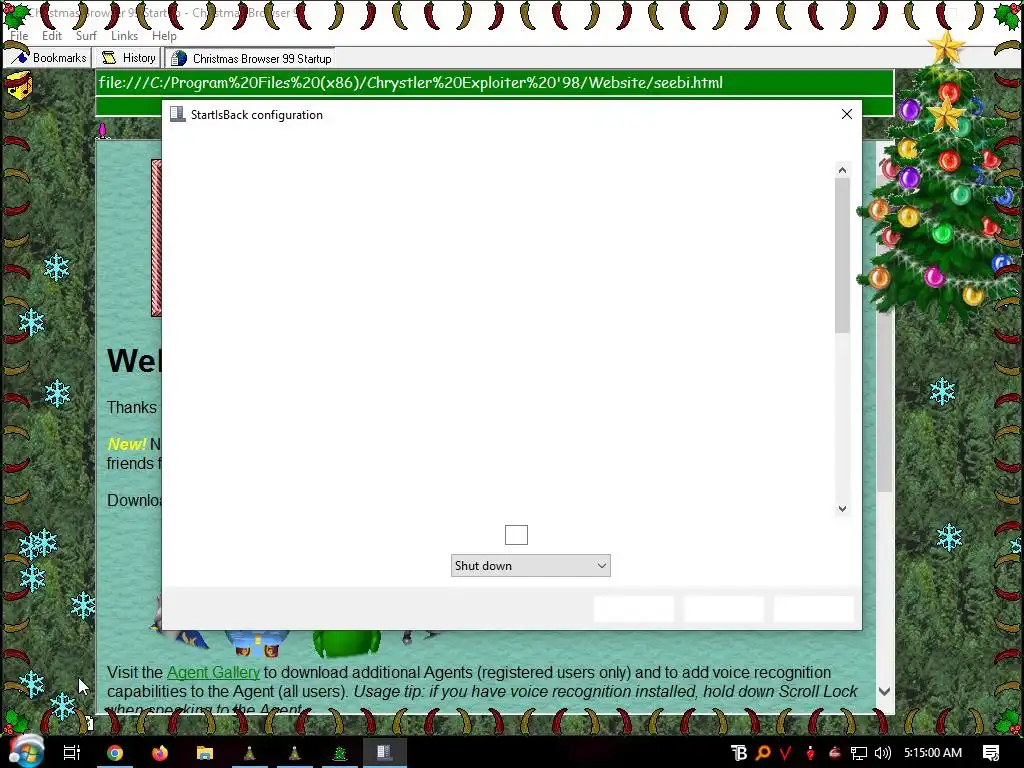
Task: Open the File menu
Action: click(18, 35)
